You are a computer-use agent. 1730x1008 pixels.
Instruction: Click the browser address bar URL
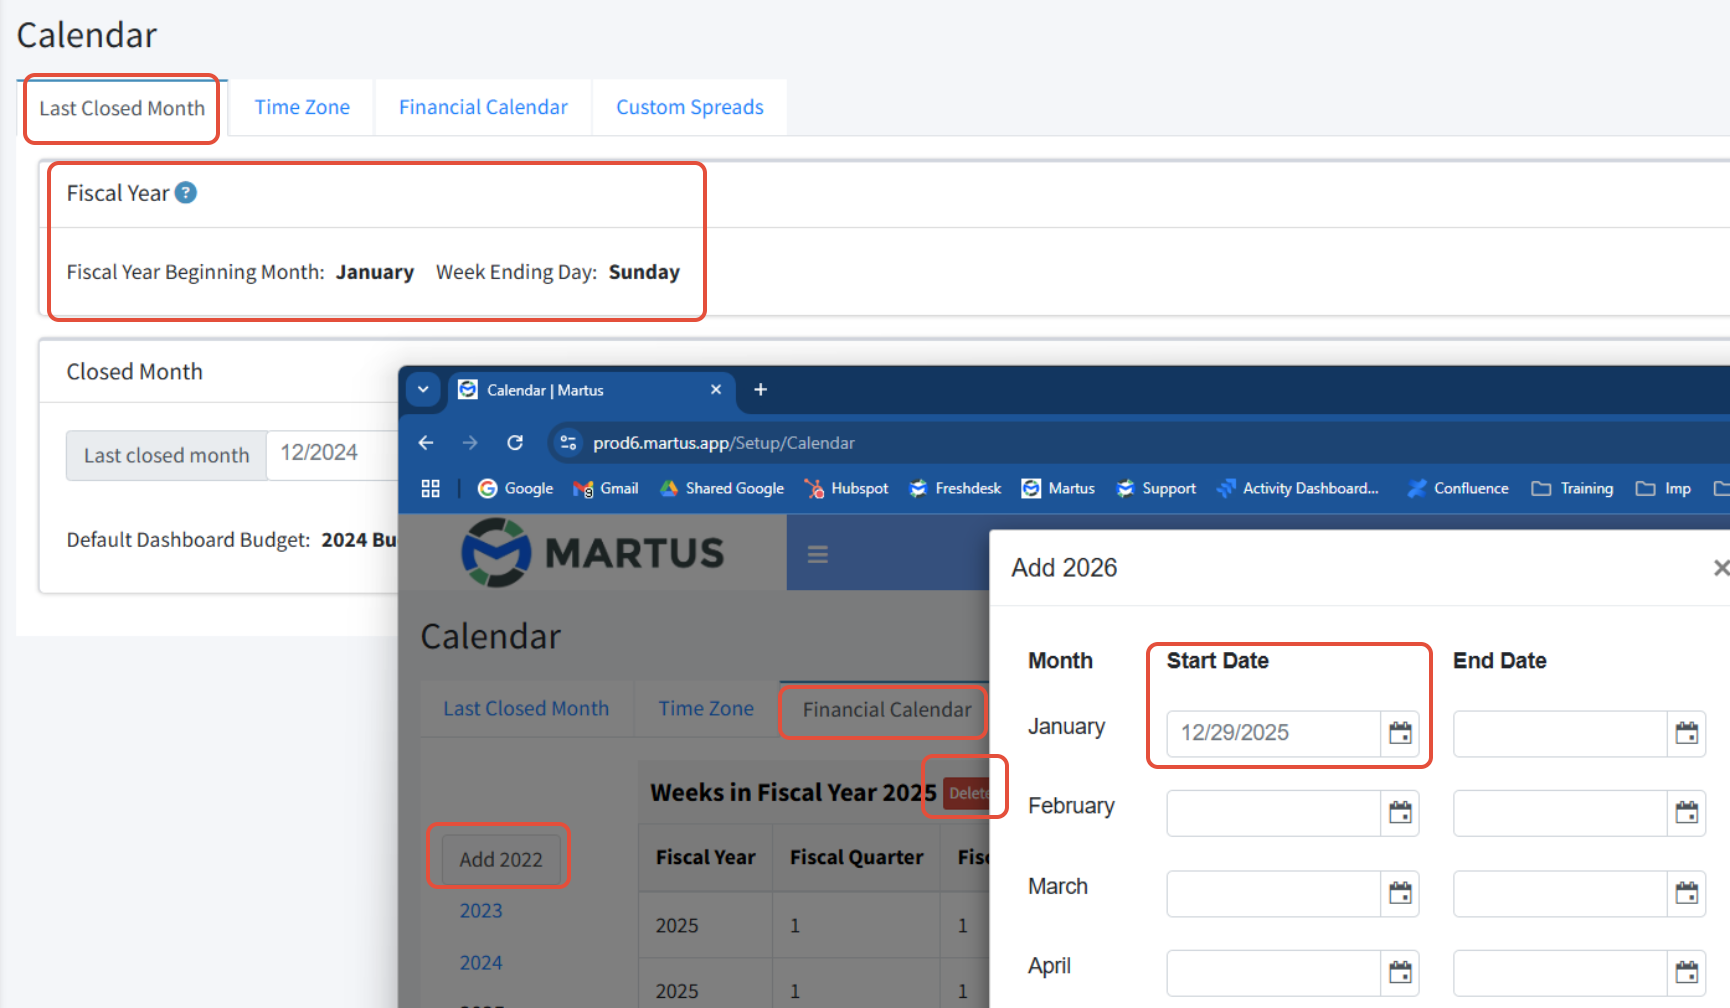tap(724, 443)
